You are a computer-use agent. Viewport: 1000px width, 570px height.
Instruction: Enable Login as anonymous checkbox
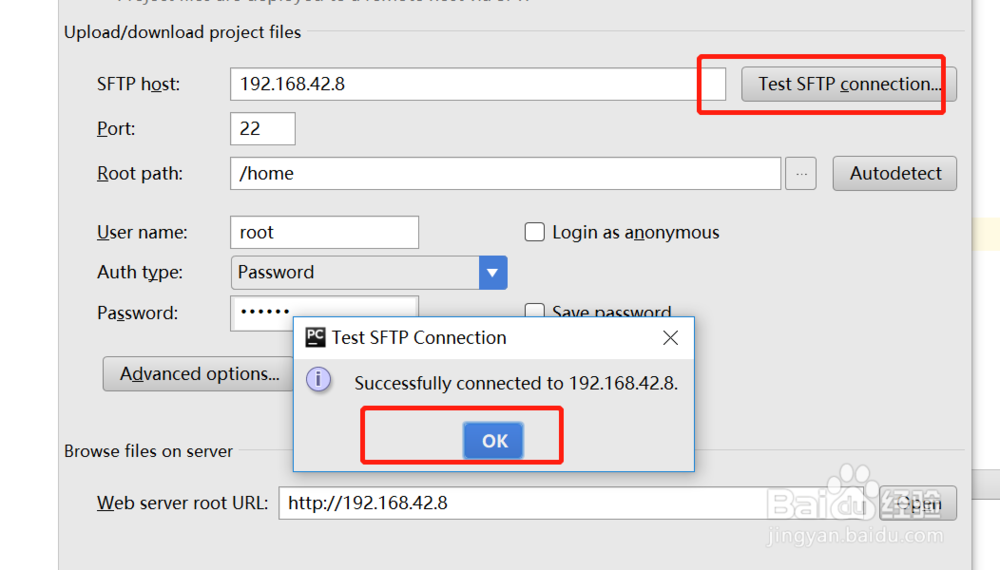pos(535,232)
